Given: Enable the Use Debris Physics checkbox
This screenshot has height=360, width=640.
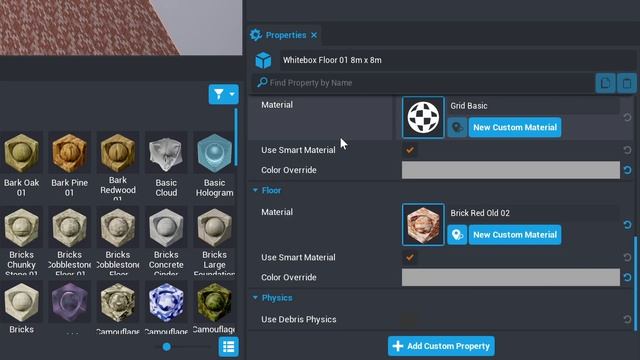Looking at the screenshot, I should [x=409, y=320].
